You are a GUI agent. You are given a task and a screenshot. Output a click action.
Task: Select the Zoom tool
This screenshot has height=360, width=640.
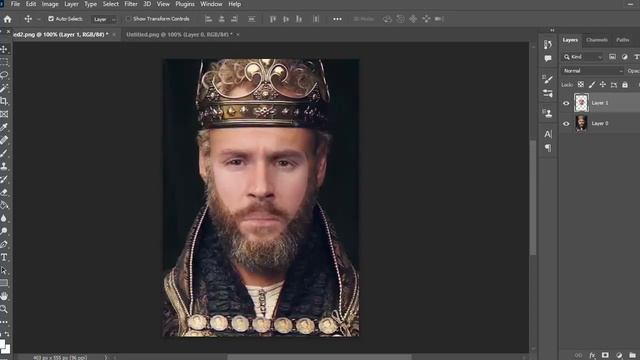[4, 309]
